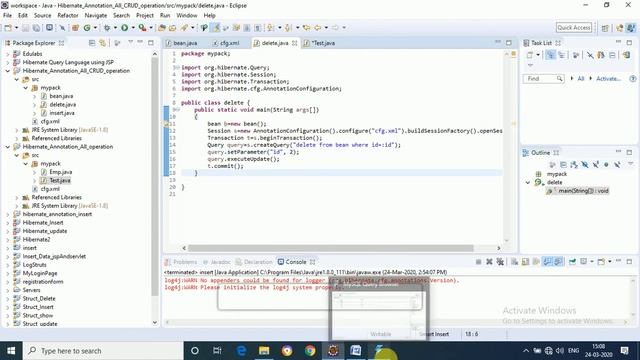The width and height of the screenshot is (640, 360).
Task: Click Remove Launch X icon in Console
Action: point(489,262)
